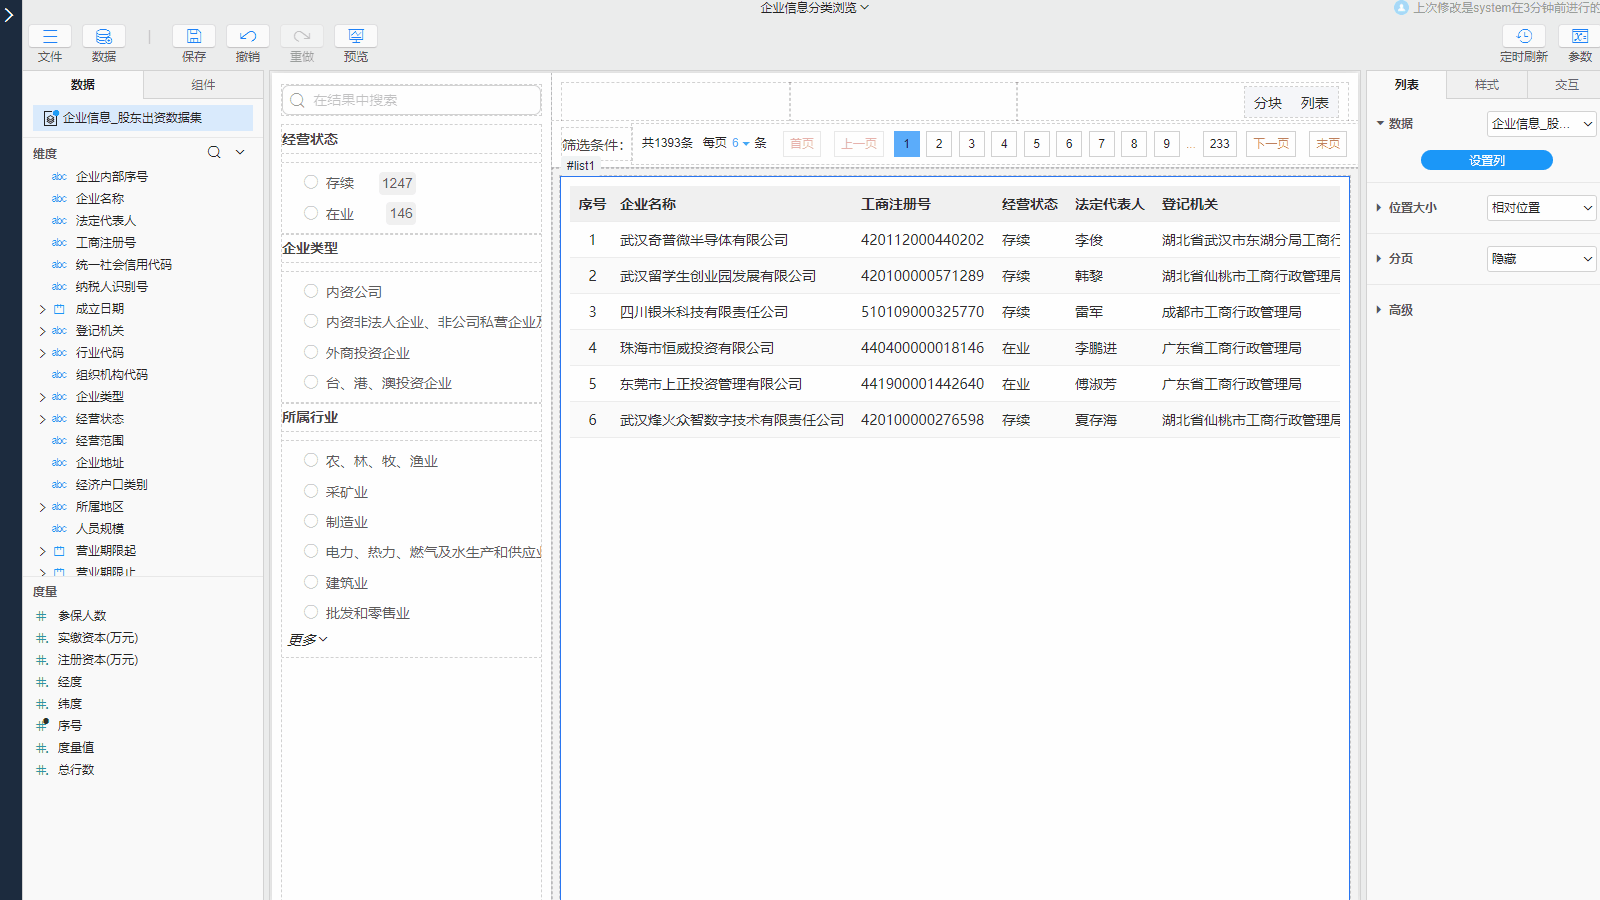The height and width of the screenshot is (900, 1600).
Task: Switch to the 组件 tab
Action: pyautogui.click(x=203, y=85)
